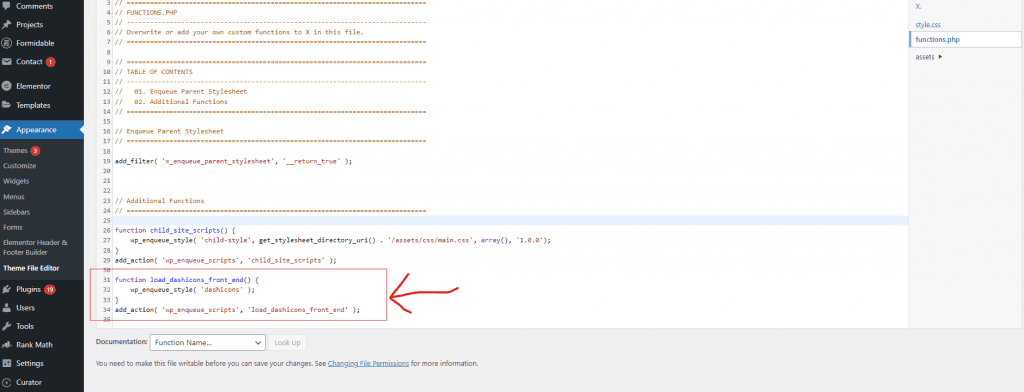This screenshot has height=392, width=1024.
Task: Open the Function Name documentation dropdown
Action: pyautogui.click(x=208, y=342)
